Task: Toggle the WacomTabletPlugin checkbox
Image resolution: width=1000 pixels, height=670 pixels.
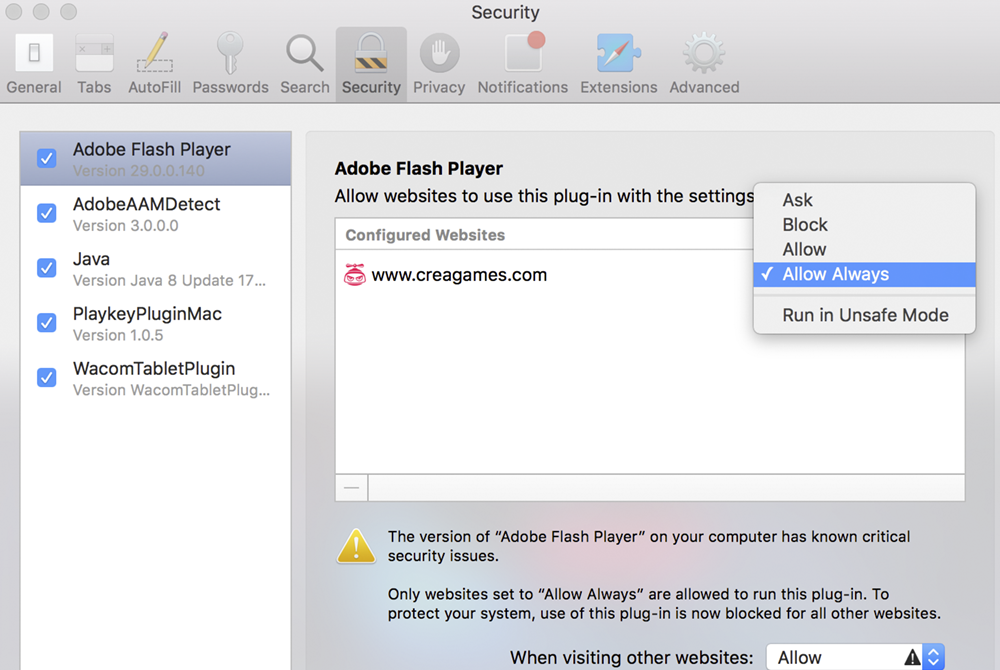Action: pos(47,377)
